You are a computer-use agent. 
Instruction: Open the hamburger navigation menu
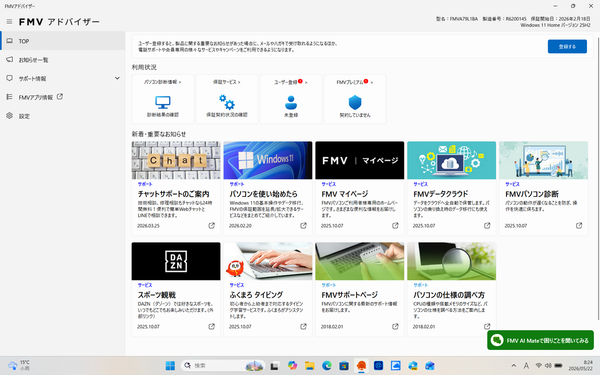(x=9, y=22)
